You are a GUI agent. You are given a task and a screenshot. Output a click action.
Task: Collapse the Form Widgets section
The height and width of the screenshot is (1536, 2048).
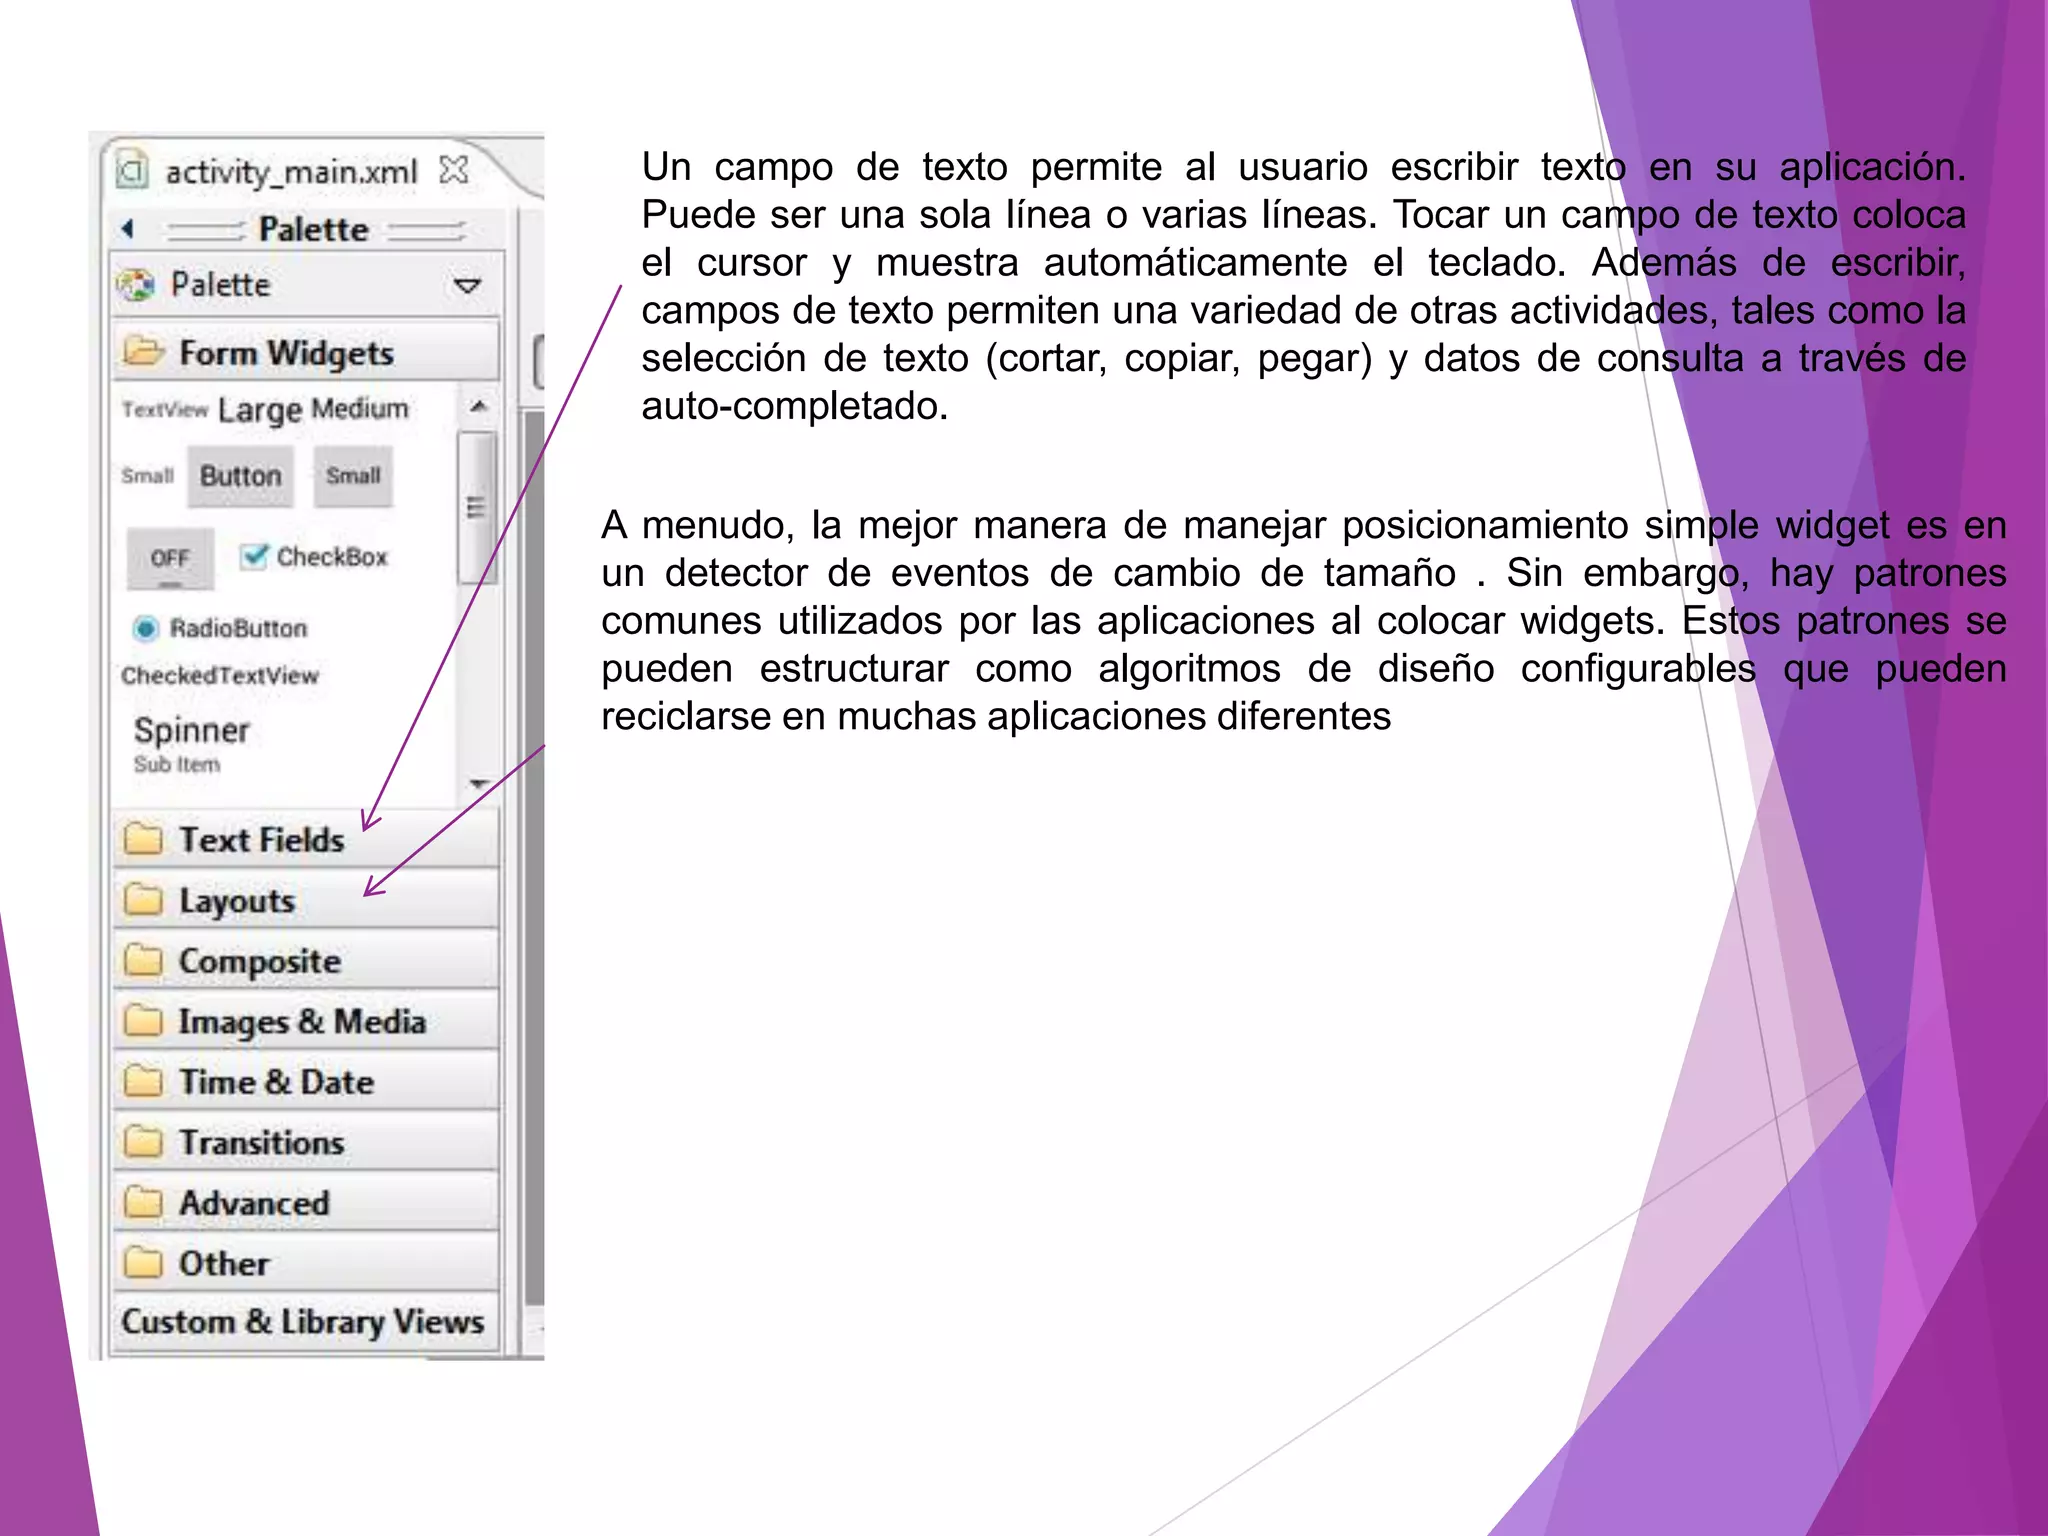tap(305, 351)
